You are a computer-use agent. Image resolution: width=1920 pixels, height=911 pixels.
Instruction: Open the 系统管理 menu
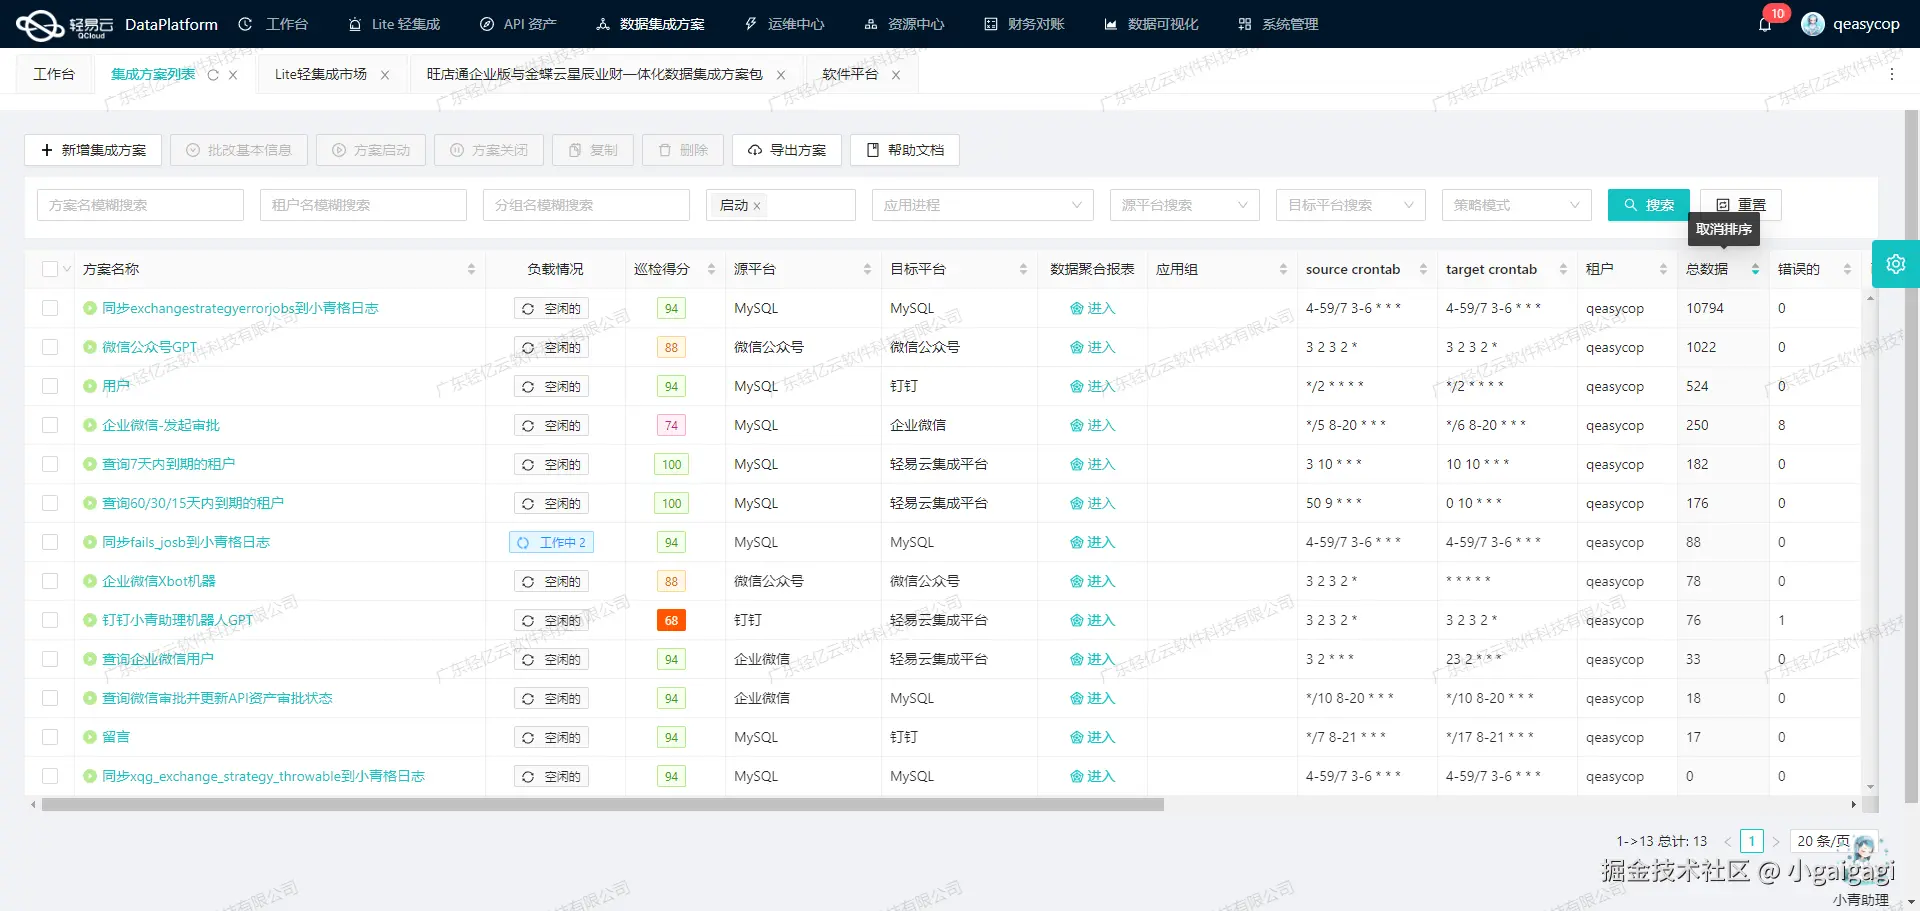[1278, 24]
